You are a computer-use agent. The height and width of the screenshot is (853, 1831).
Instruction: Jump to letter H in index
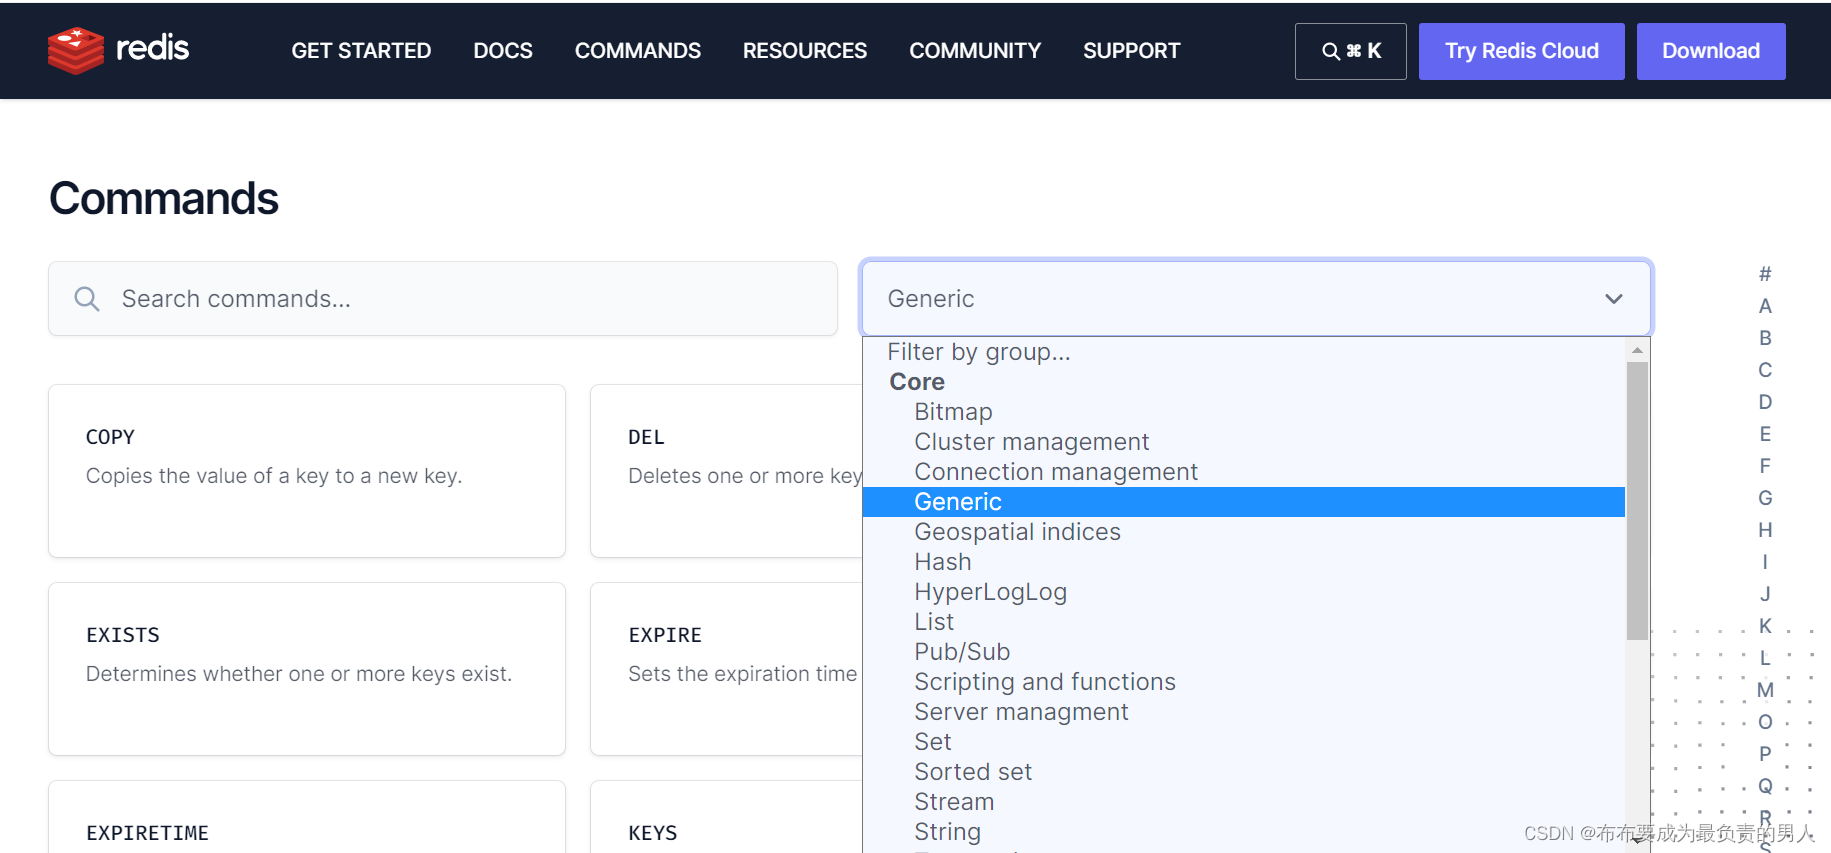(x=1765, y=530)
